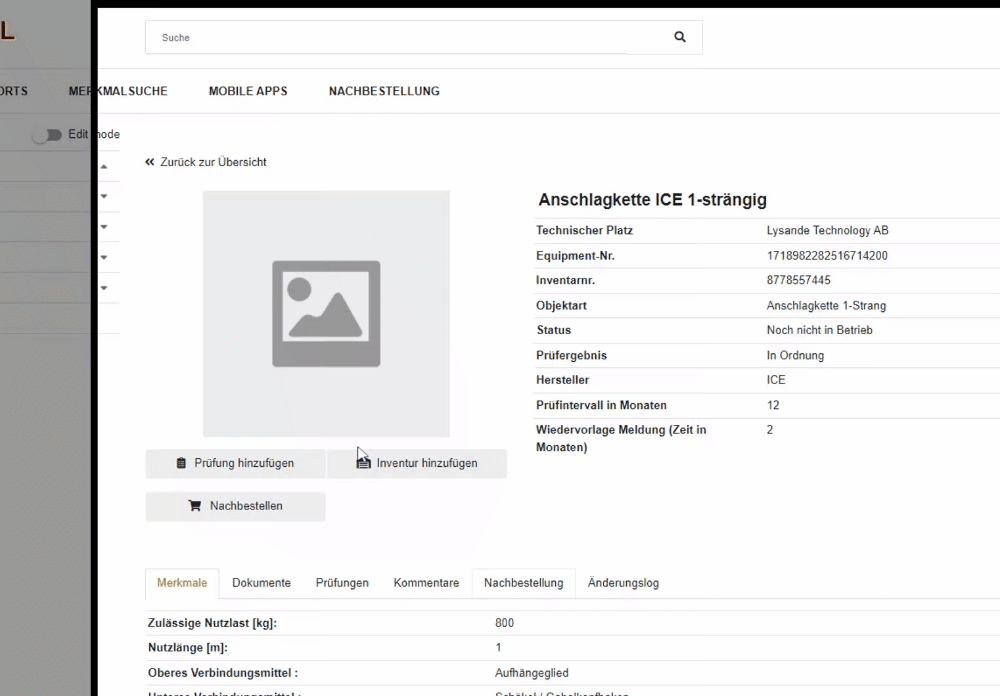Click the Zurück zur Übersicht link
The width and height of the screenshot is (1000, 696).
click(x=213, y=162)
